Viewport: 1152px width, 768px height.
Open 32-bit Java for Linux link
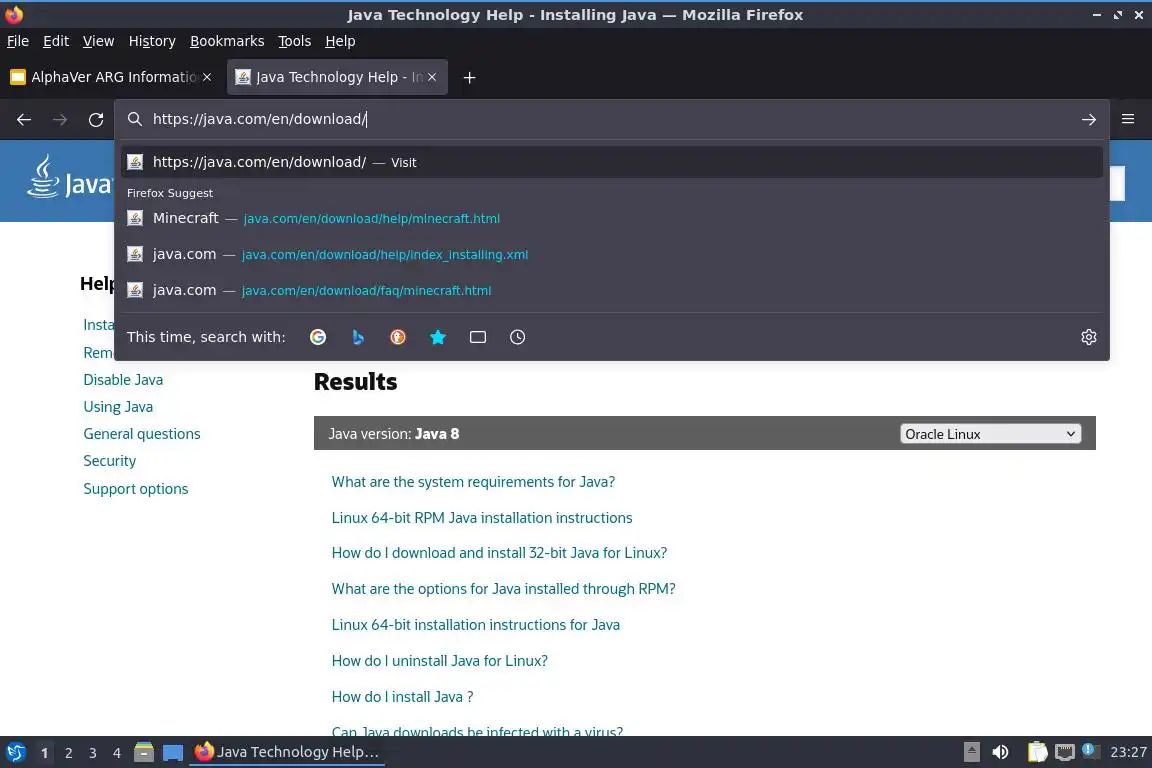point(500,553)
